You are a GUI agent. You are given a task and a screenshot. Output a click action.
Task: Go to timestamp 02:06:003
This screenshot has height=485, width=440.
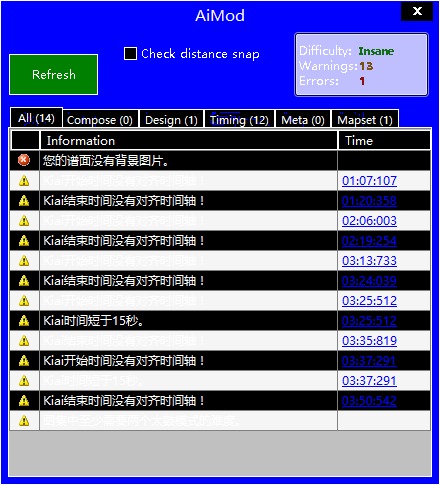(x=369, y=221)
